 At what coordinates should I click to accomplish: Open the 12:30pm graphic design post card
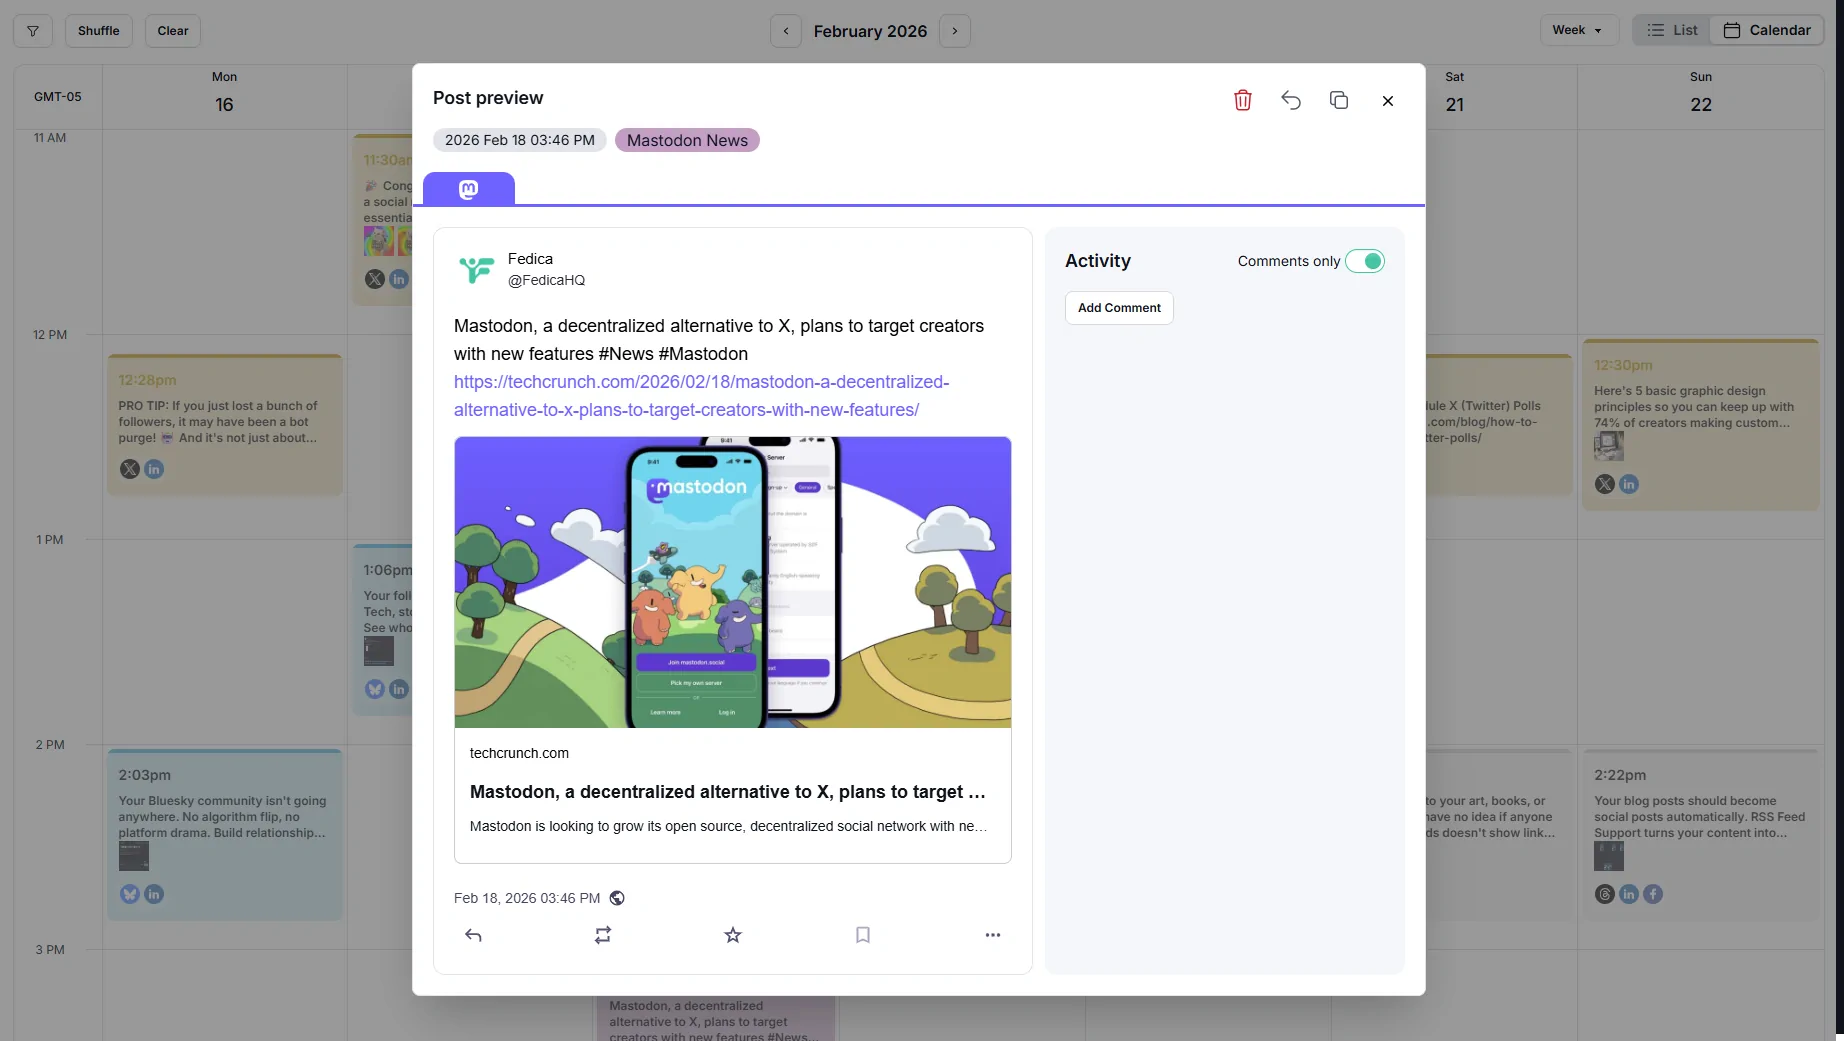click(1701, 425)
